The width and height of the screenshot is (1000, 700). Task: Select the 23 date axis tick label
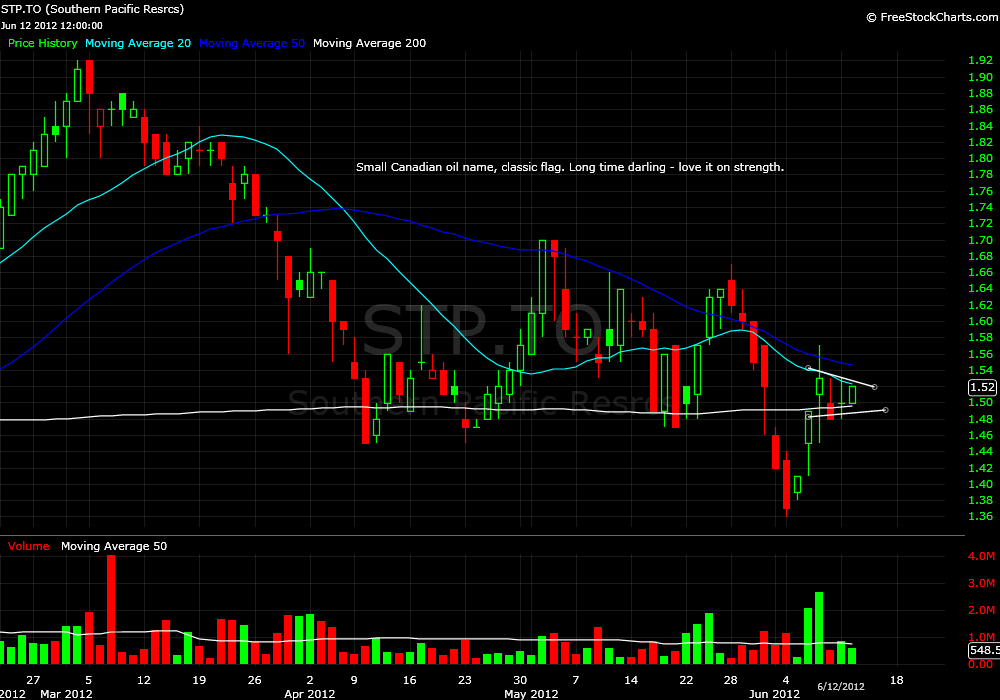click(x=465, y=680)
